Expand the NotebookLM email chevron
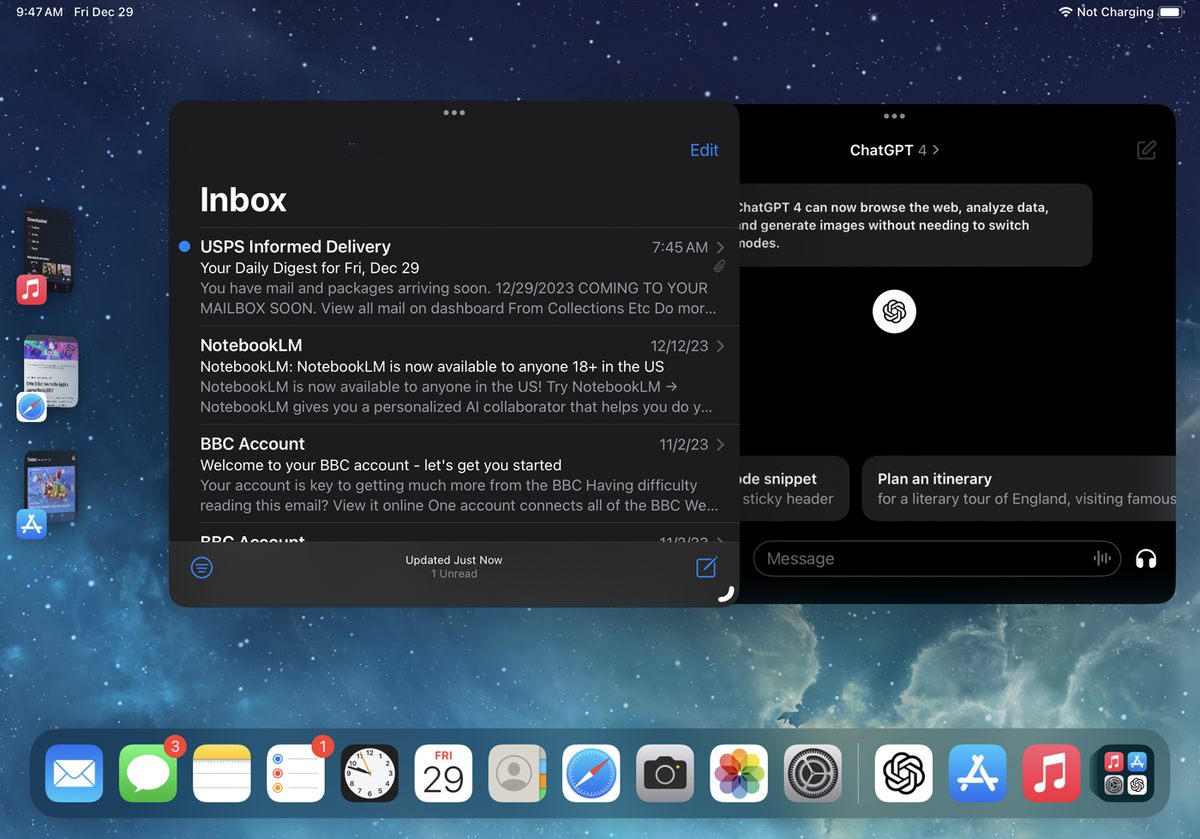1200x839 pixels. [721, 346]
